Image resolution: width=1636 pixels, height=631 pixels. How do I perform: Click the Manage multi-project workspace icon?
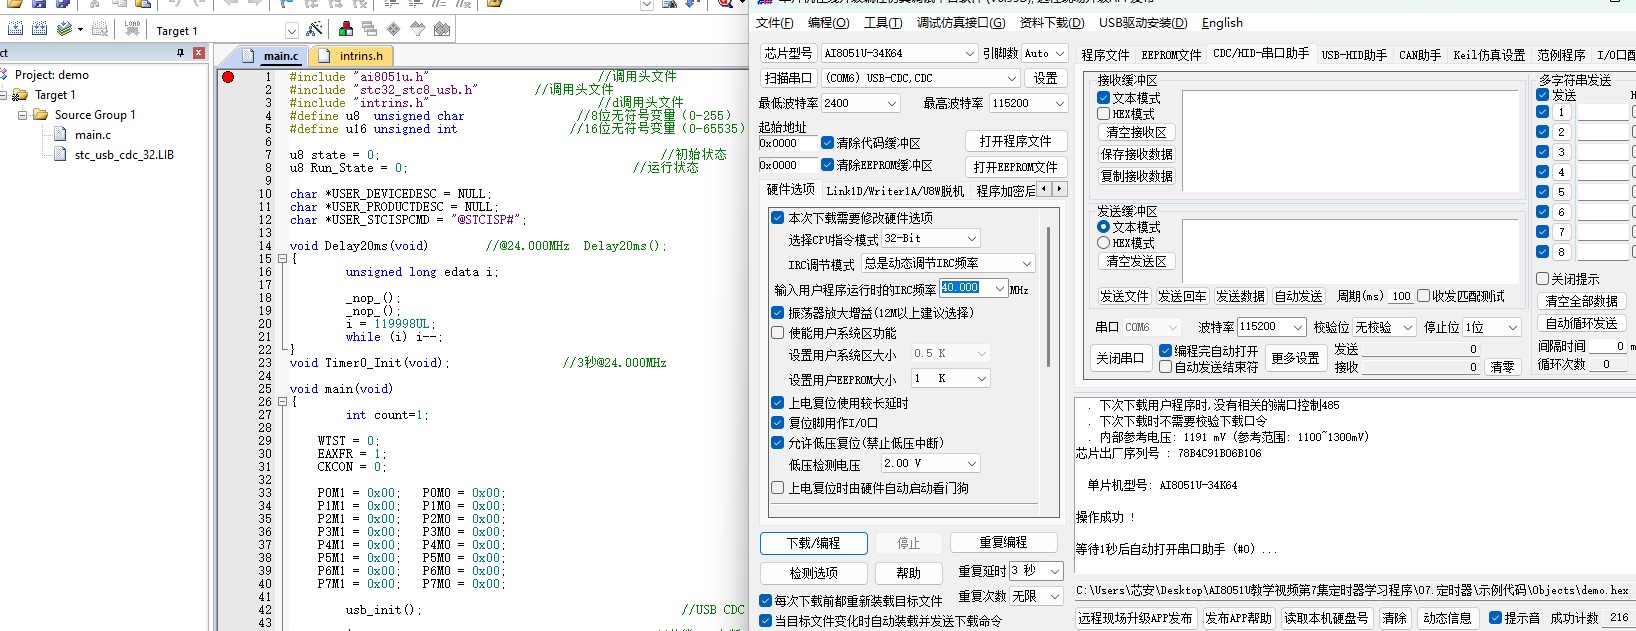click(370, 29)
